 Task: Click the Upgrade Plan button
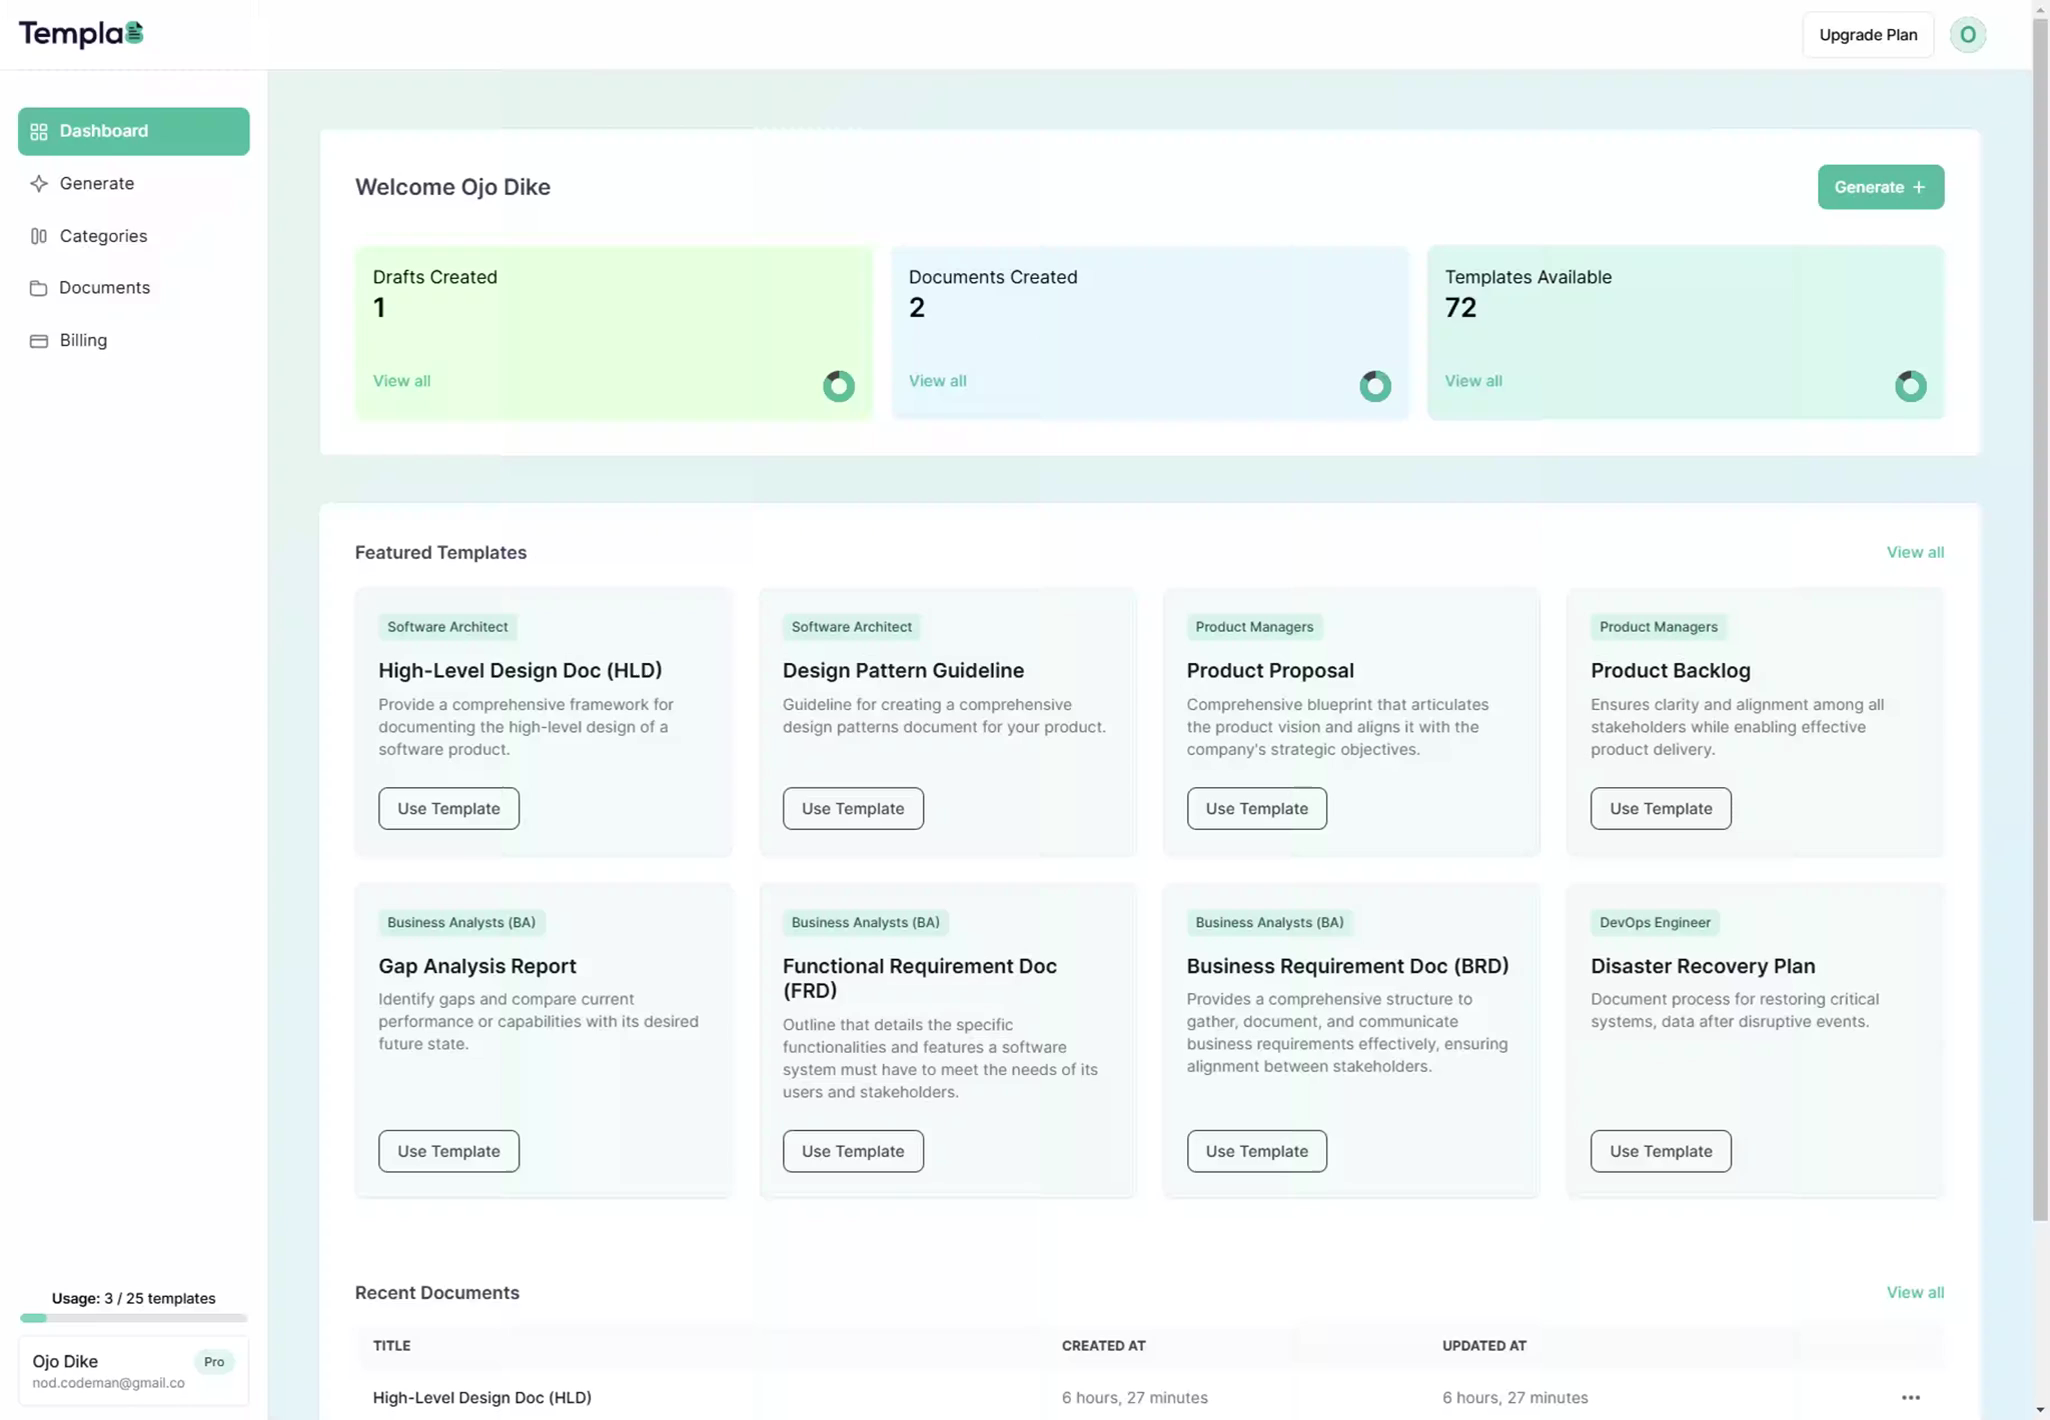point(1867,35)
